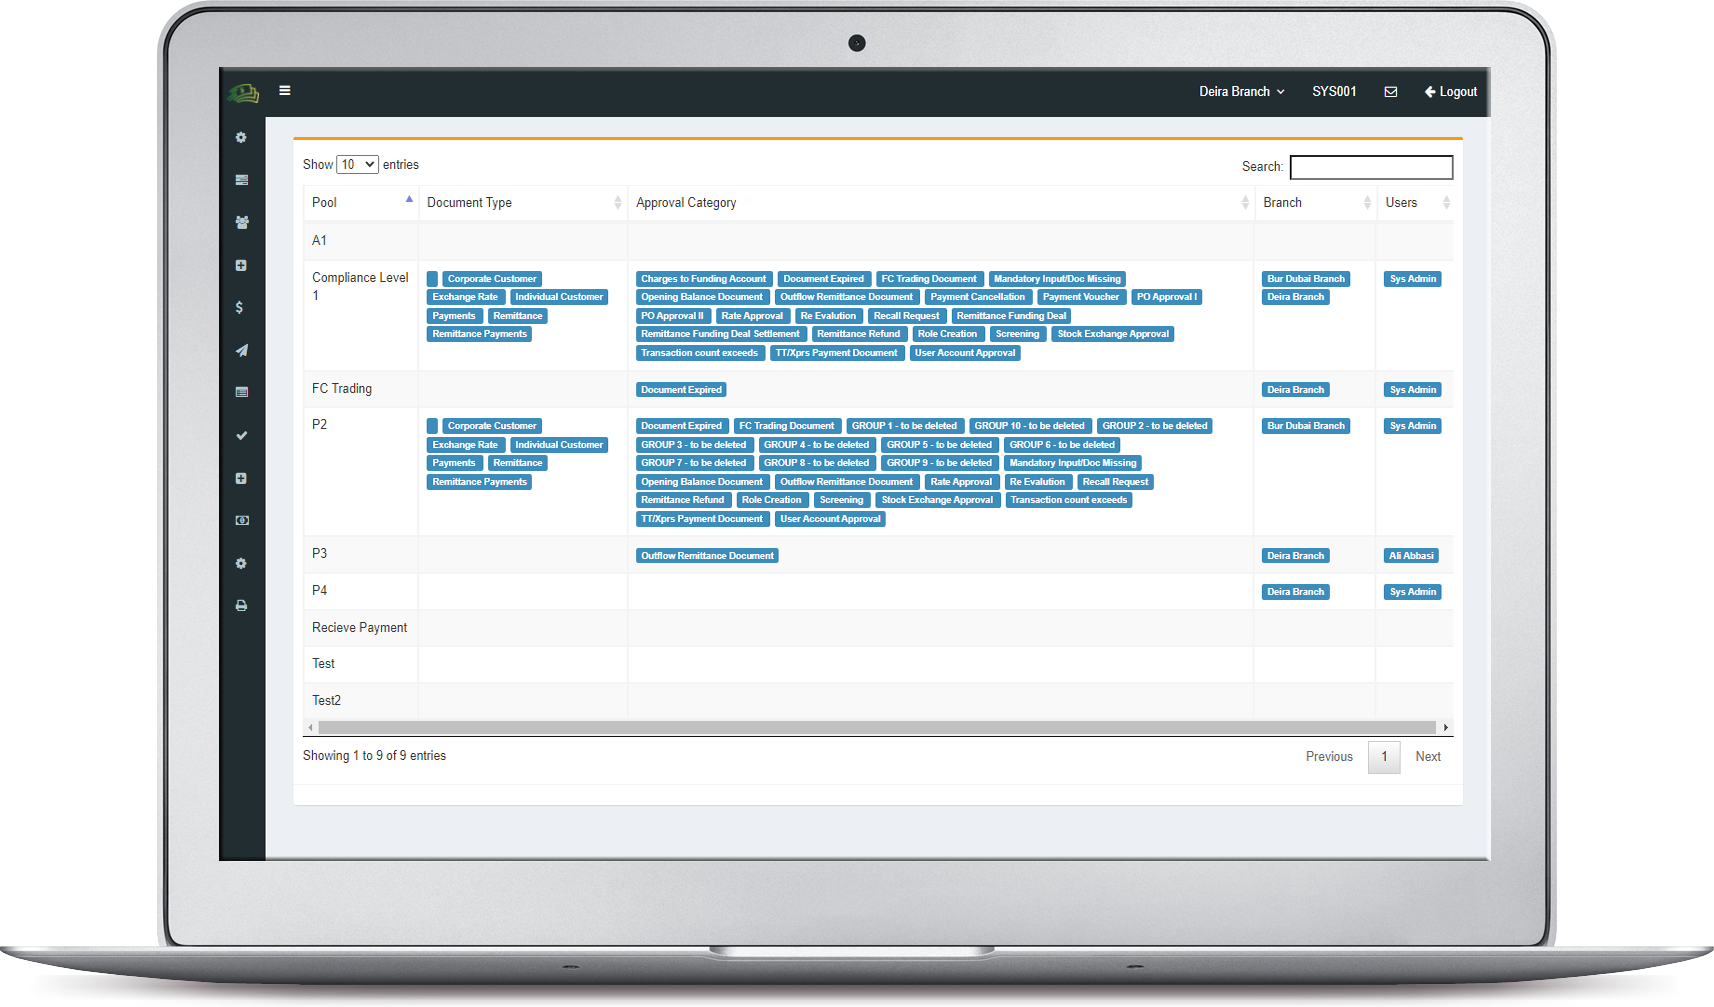The width and height of the screenshot is (1714, 1007).
Task: Open the server/storage icon in sidebar
Action: [241, 180]
